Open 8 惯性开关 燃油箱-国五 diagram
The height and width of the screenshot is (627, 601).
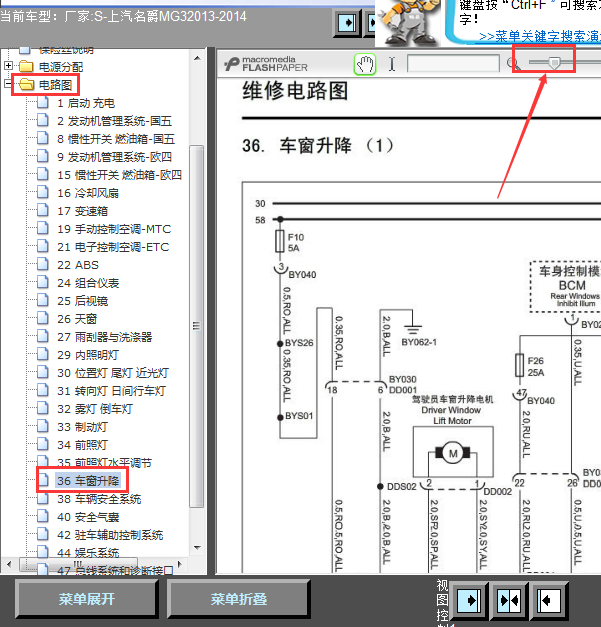point(116,139)
